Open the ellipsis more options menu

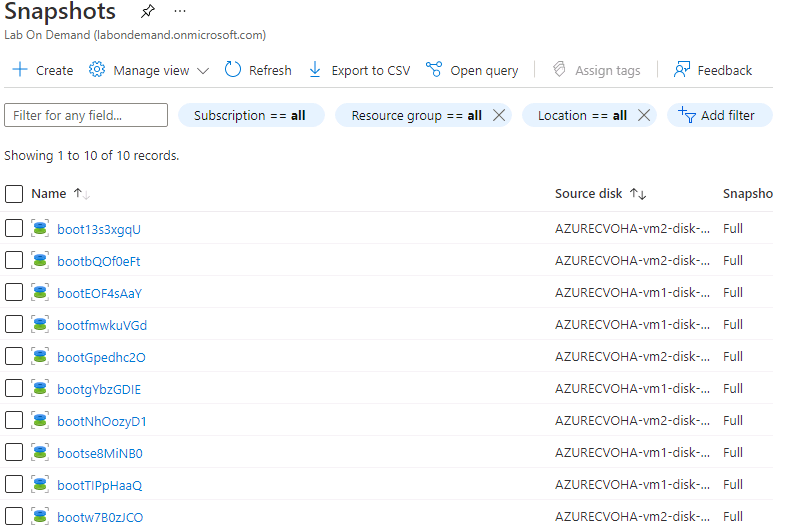tap(180, 12)
